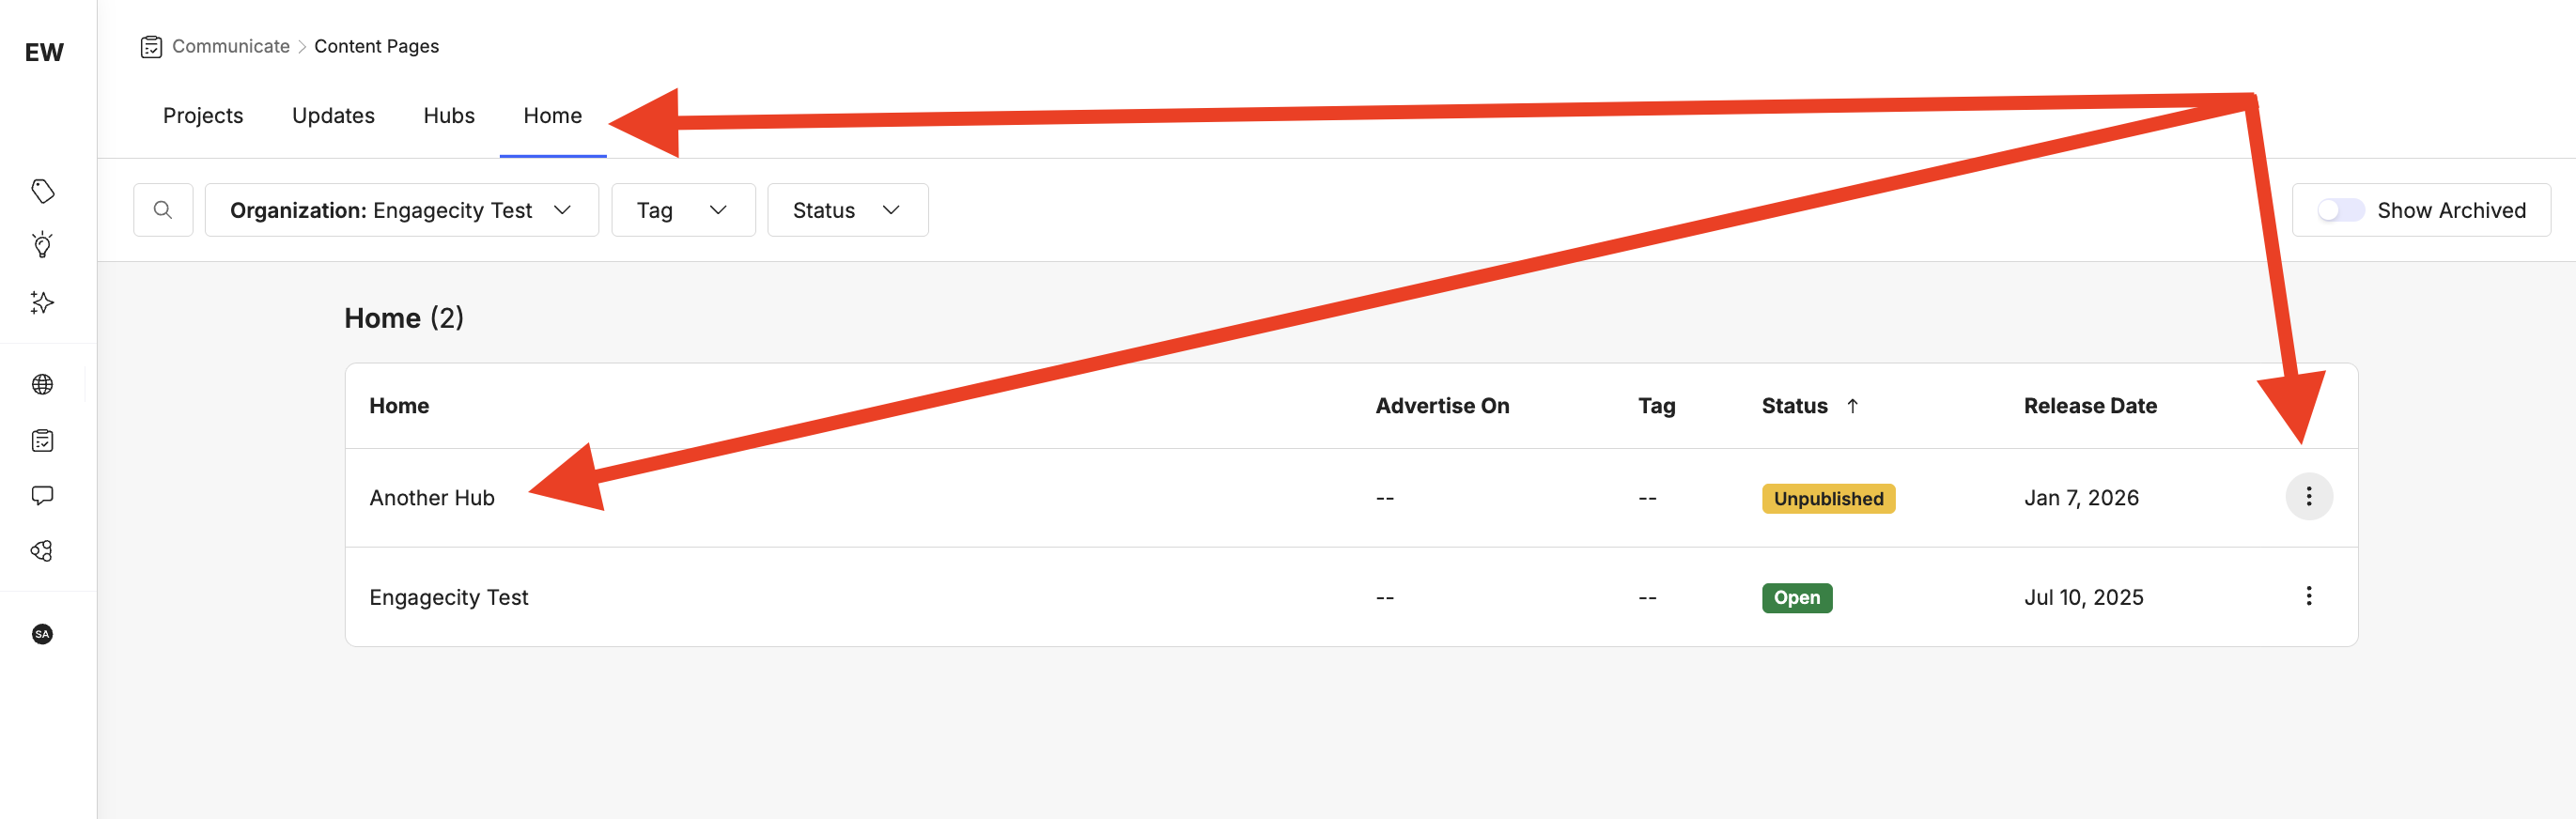2576x819 pixels.
Task: Open the lightbulb ideas icon
Action: point(42,245)
